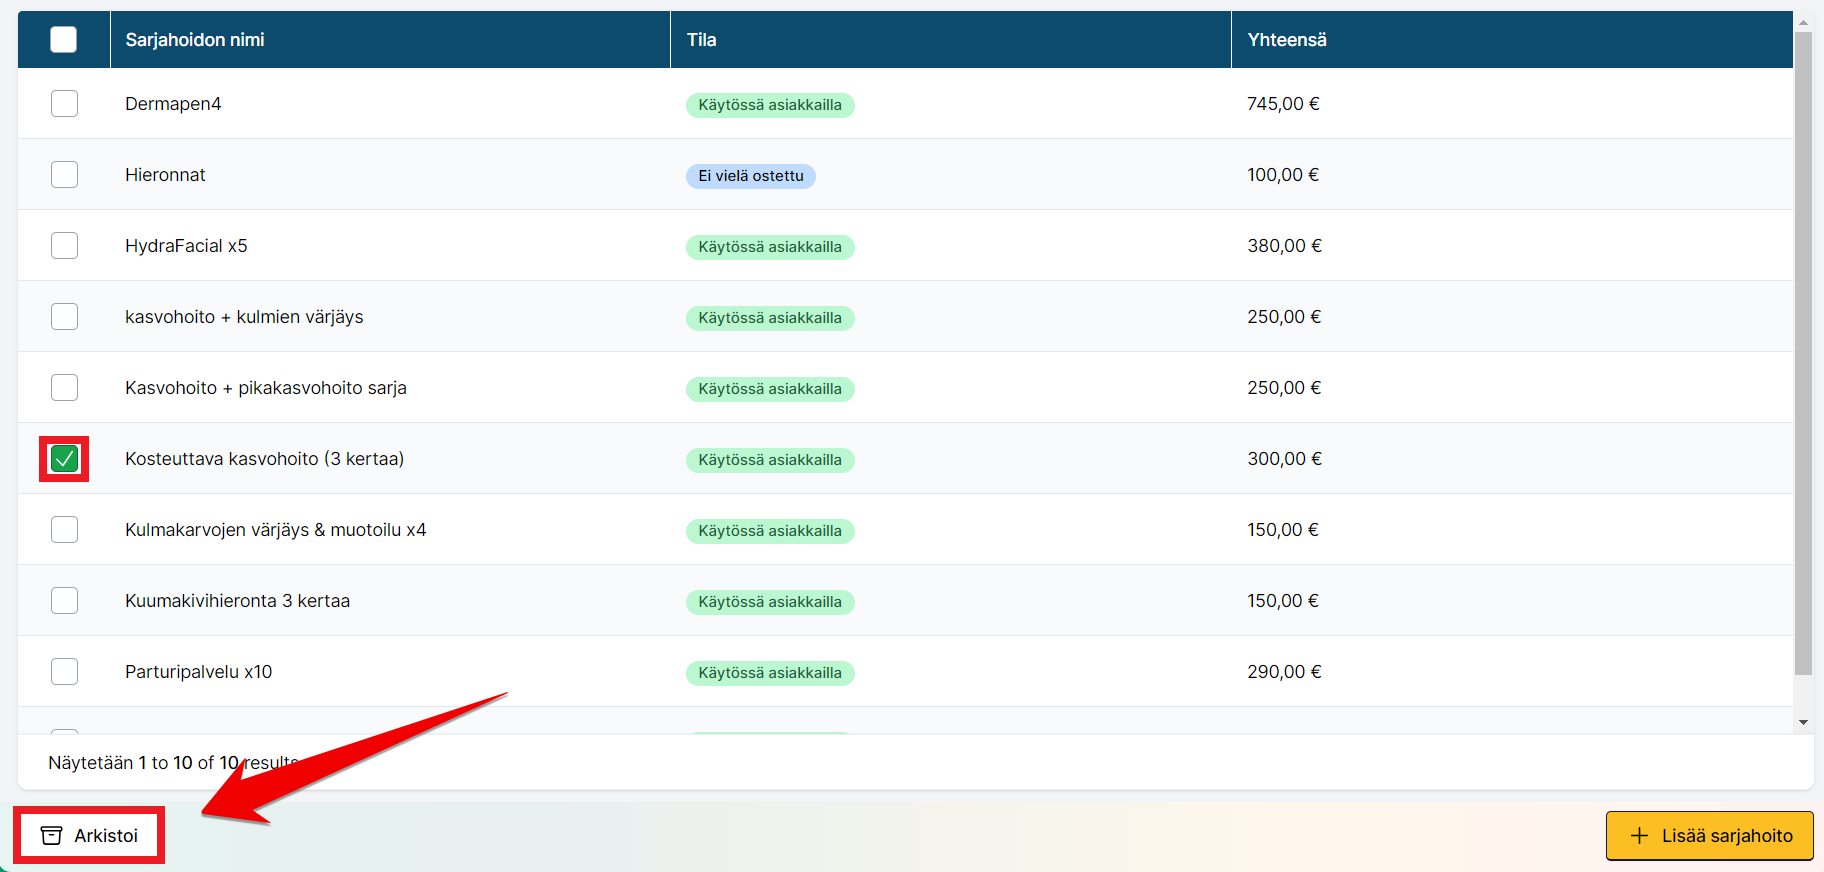Select checkbox for Parturipalvelu x10
The height and width of the screenshot is (872, 1824).
pos(64,672)
